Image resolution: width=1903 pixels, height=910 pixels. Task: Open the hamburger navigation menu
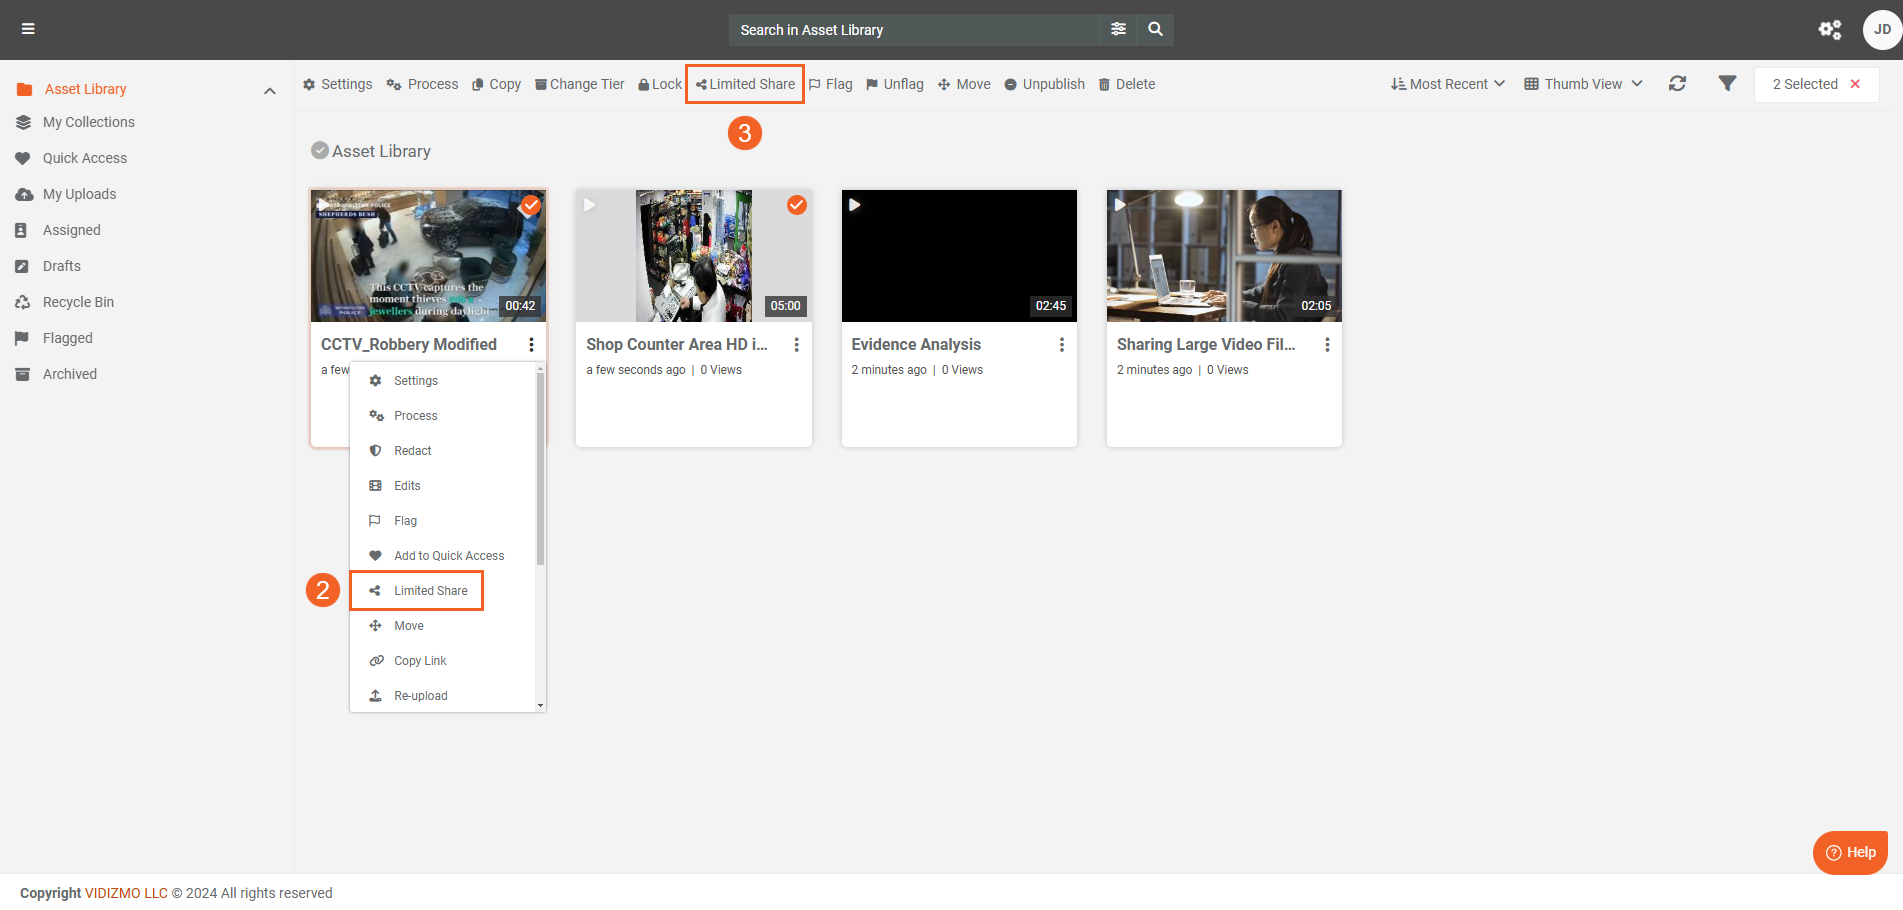point(28,29)
